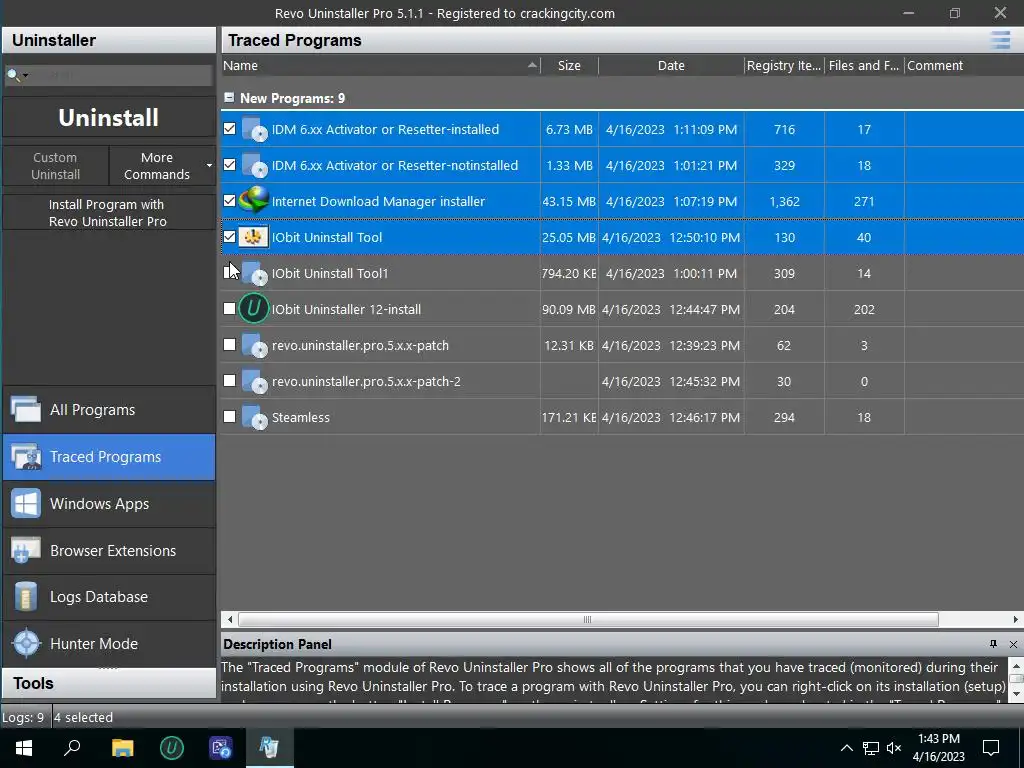
Task: Sort by the Date column header
Action: point(671,65)
